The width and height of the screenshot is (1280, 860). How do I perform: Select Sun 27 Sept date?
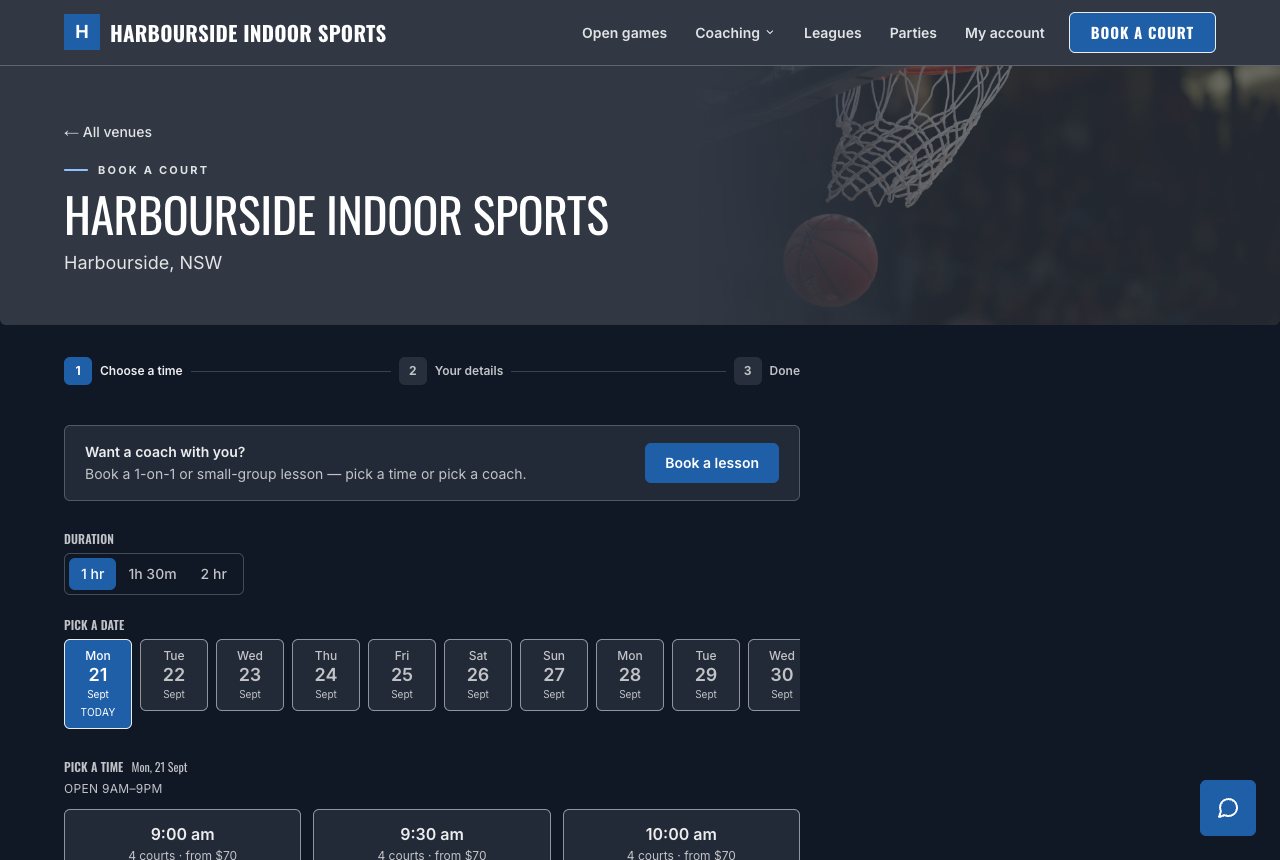[x=554, y=675]
